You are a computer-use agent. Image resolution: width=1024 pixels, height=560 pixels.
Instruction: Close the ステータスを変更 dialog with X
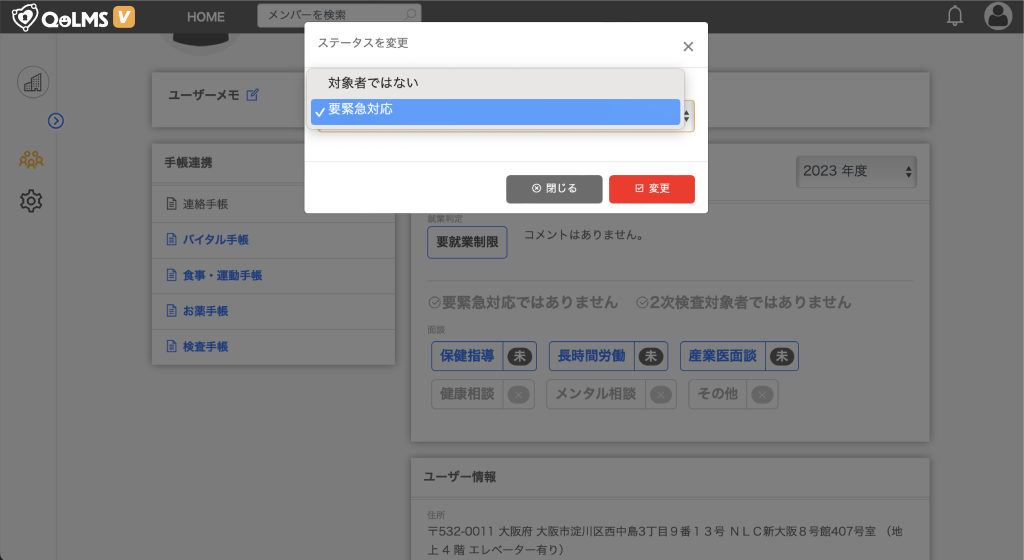[687, 46]
